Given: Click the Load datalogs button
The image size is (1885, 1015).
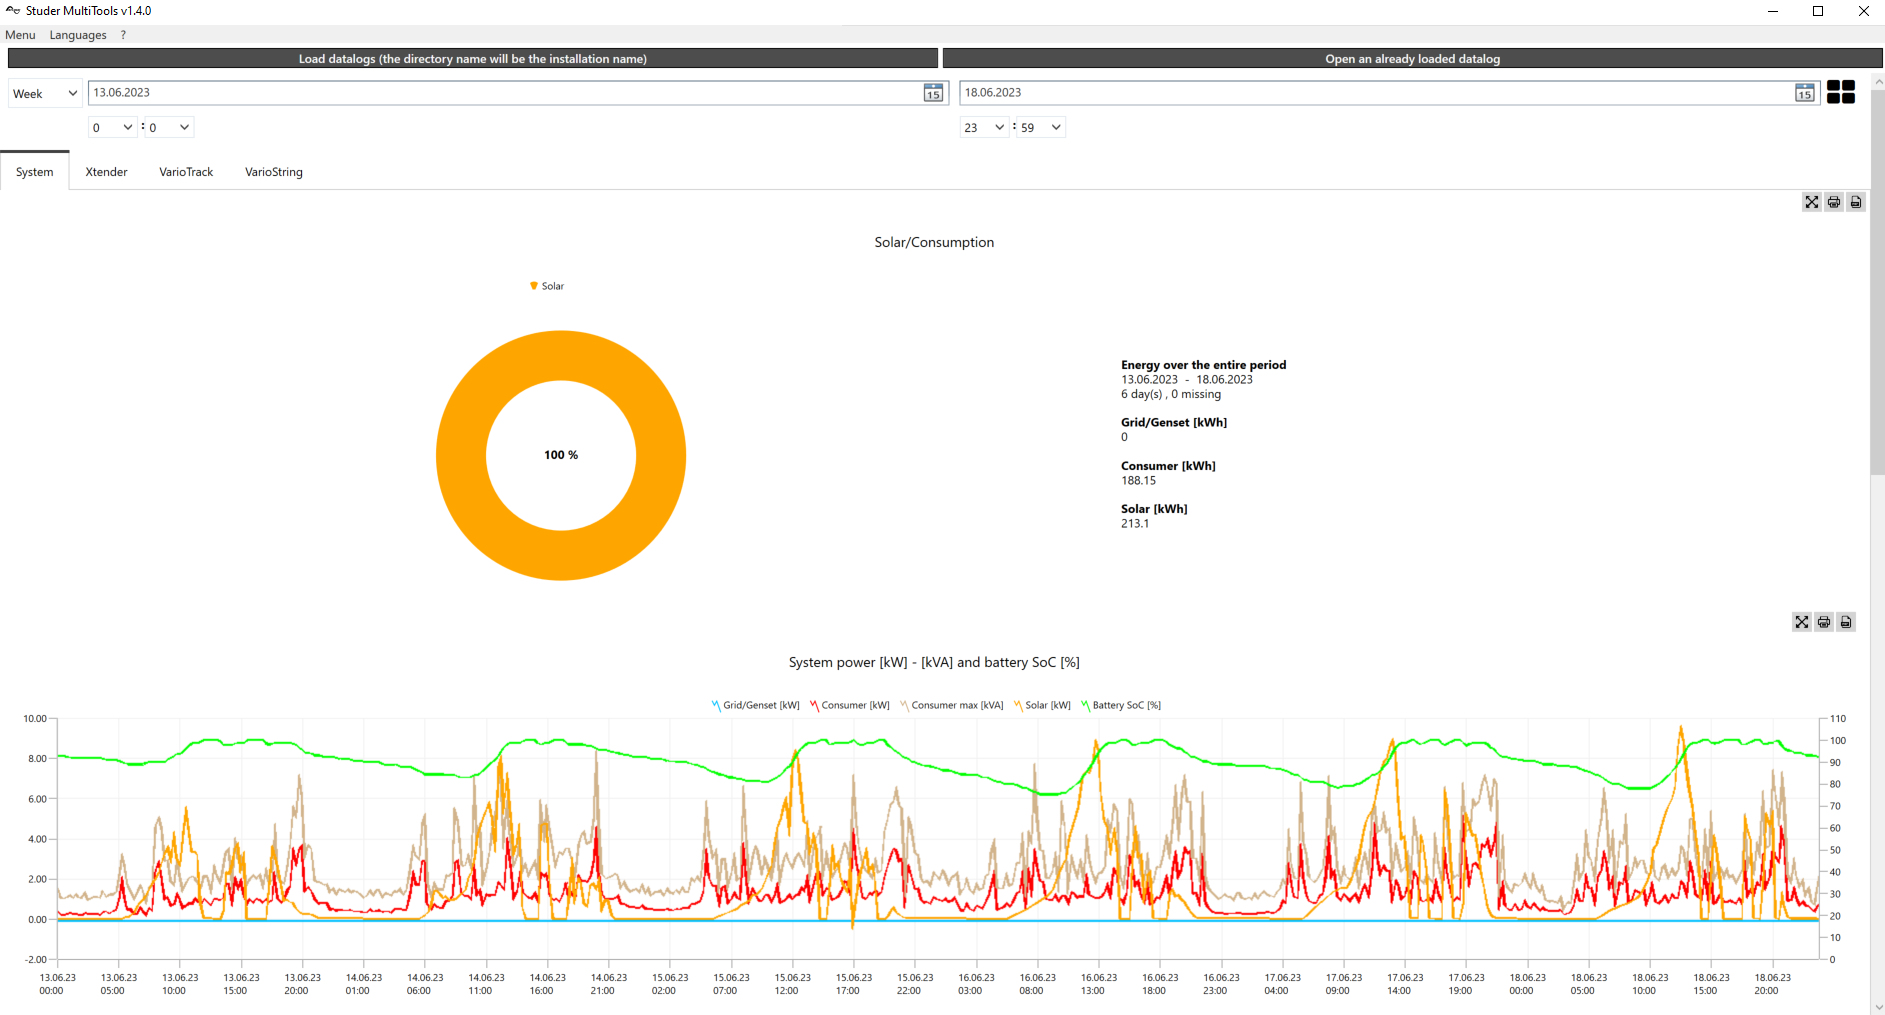Looking at the screenshot, I should (472, 59).
